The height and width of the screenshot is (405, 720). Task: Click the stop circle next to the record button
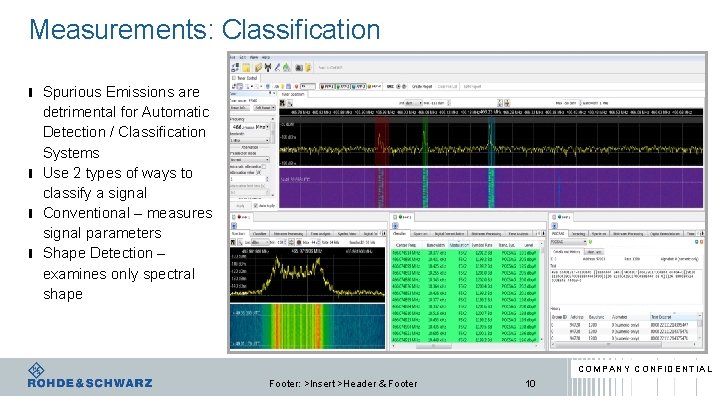coord(404,86)
